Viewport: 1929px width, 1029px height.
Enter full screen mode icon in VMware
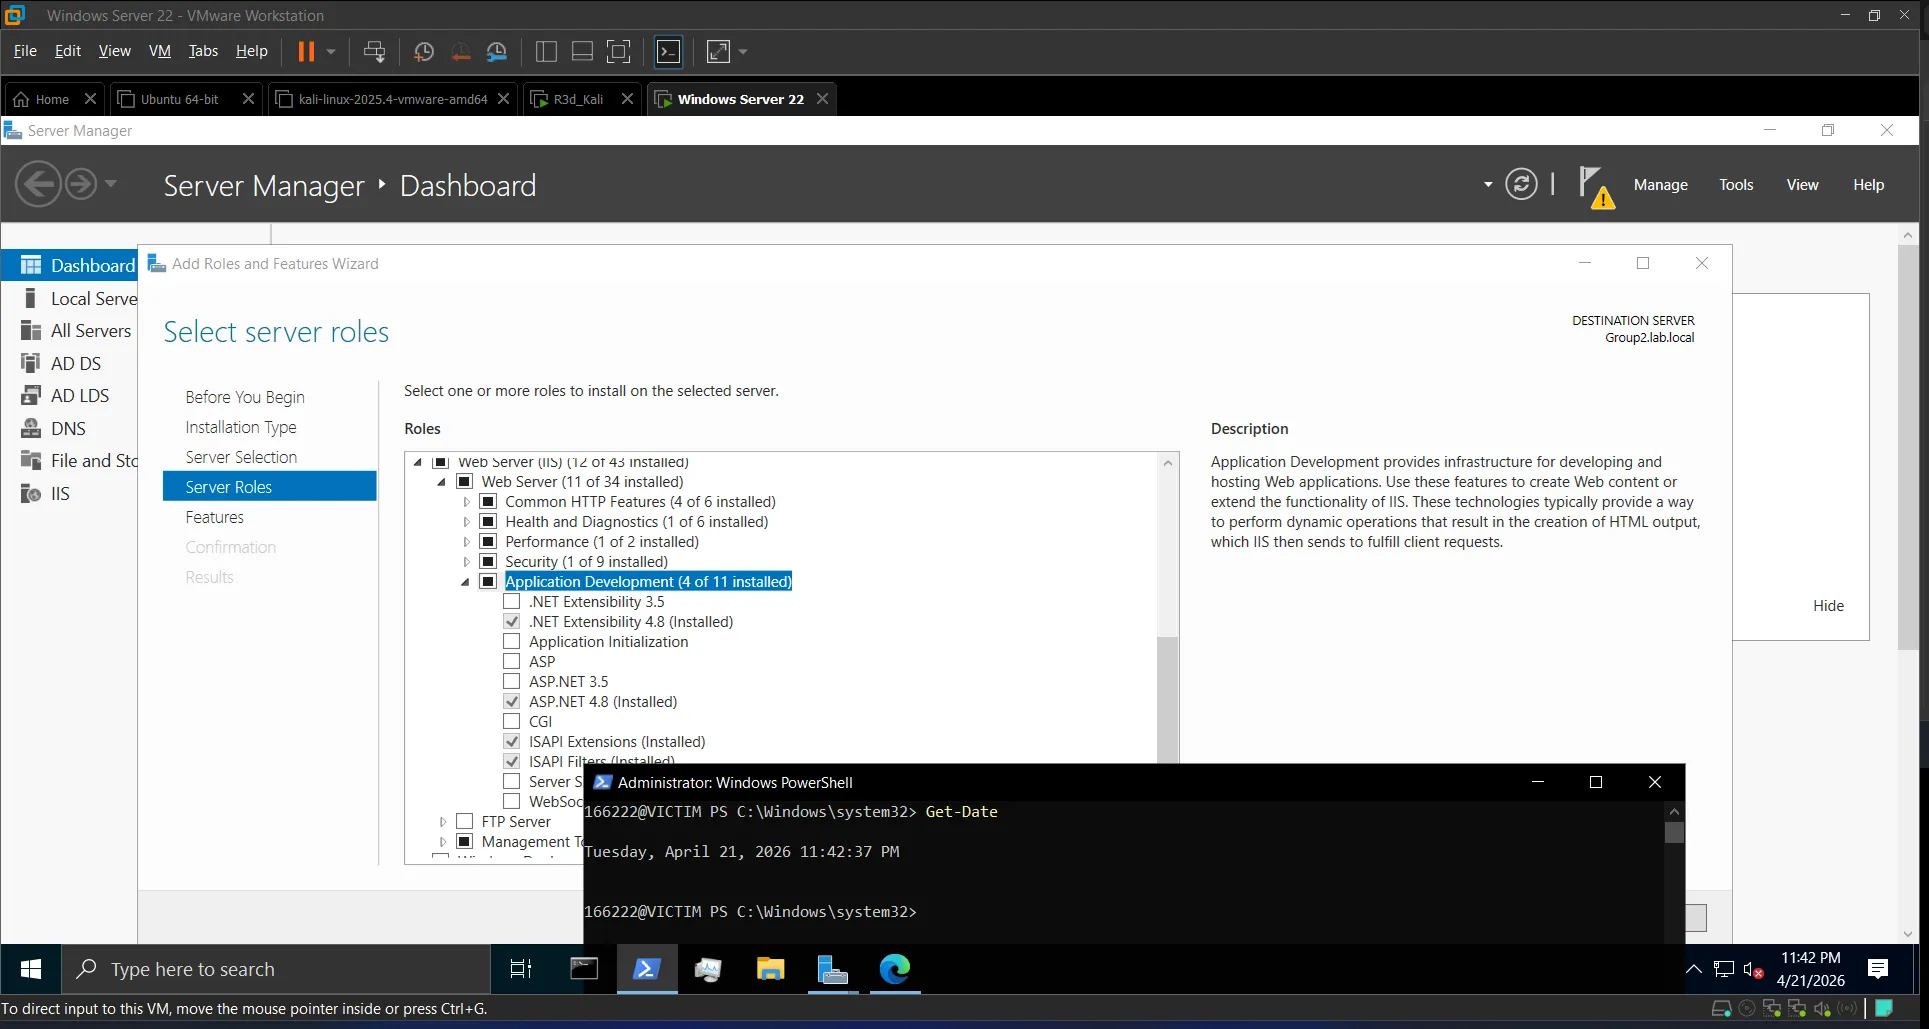tap(619, 51)
